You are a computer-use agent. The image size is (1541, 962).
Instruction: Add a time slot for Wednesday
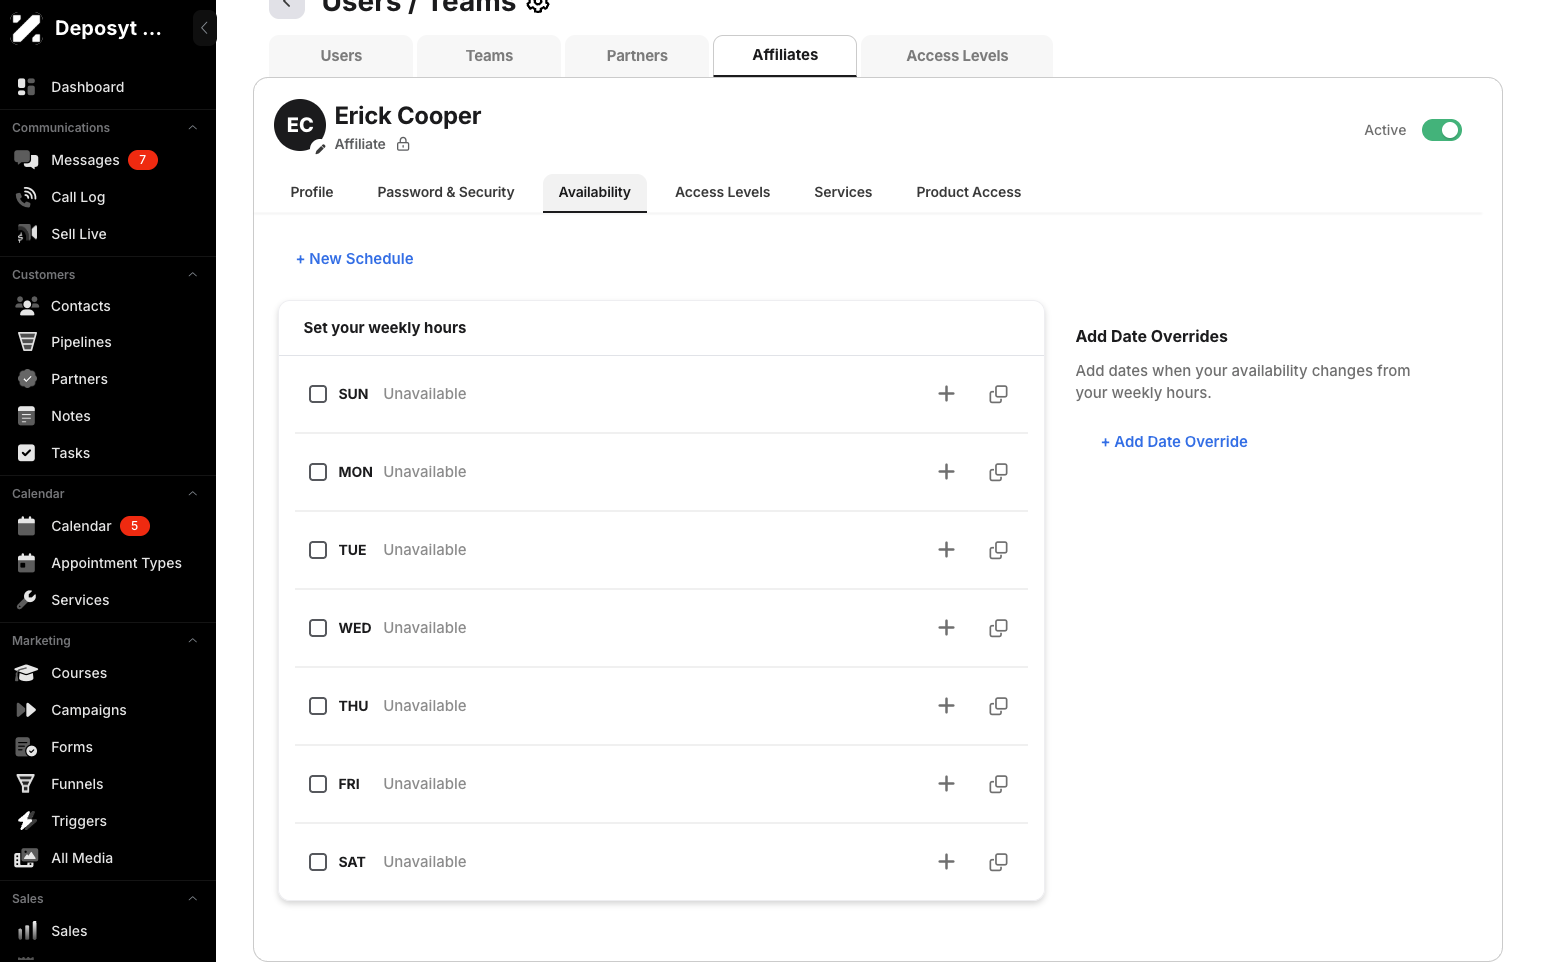[x=946, y=628]
